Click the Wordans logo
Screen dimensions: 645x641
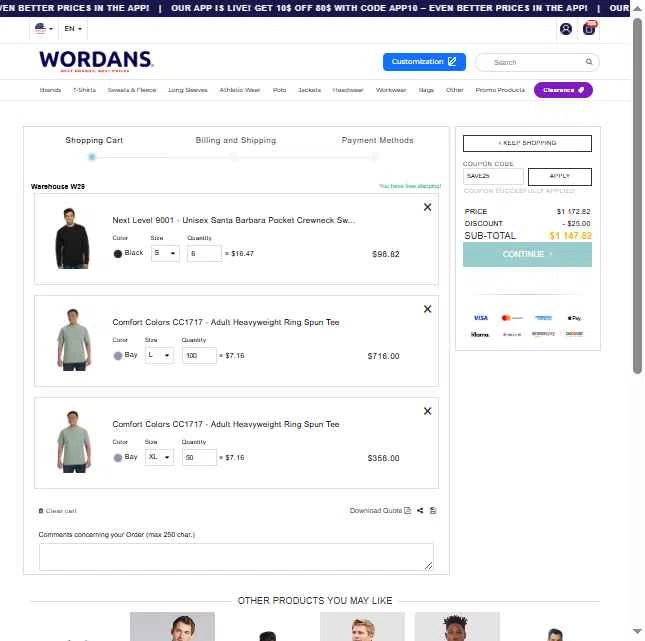[x=96, y=61]
